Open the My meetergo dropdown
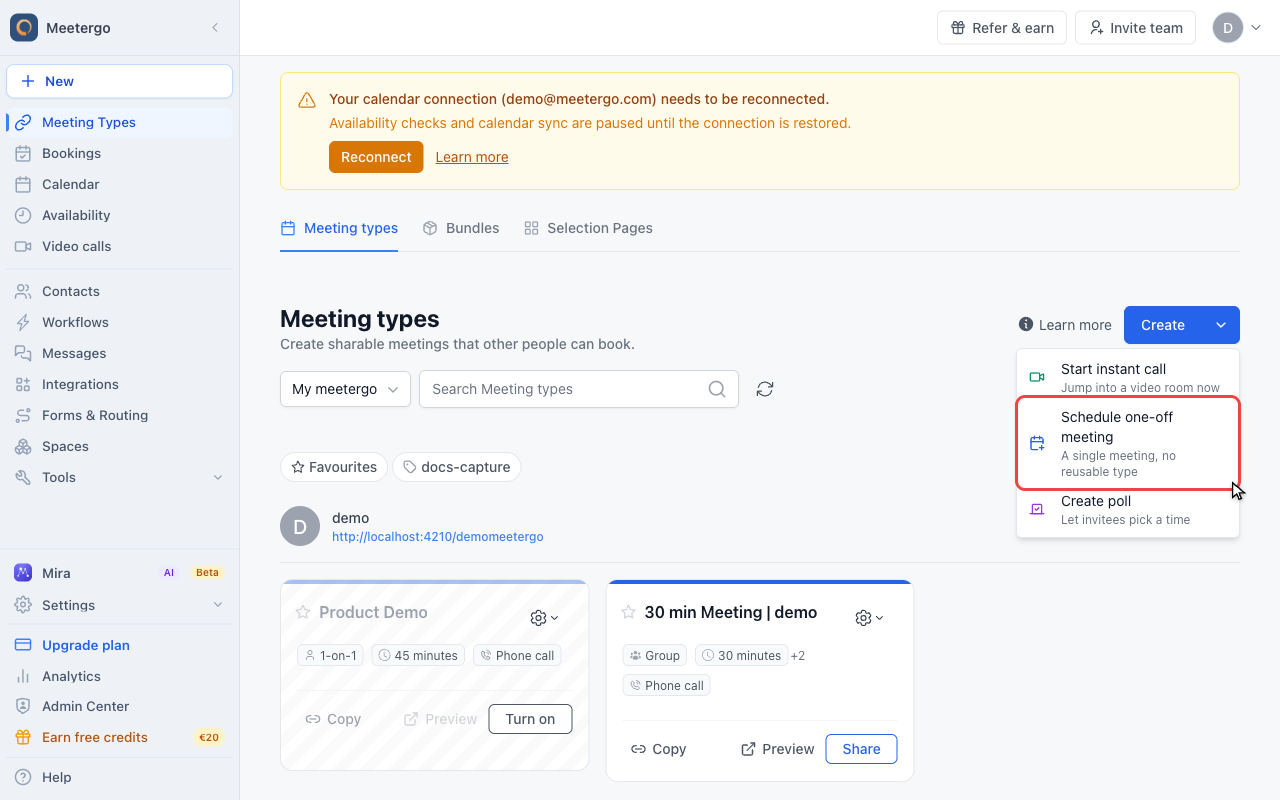This screenshot has height=800, width=1280. (x=345, y=389)
